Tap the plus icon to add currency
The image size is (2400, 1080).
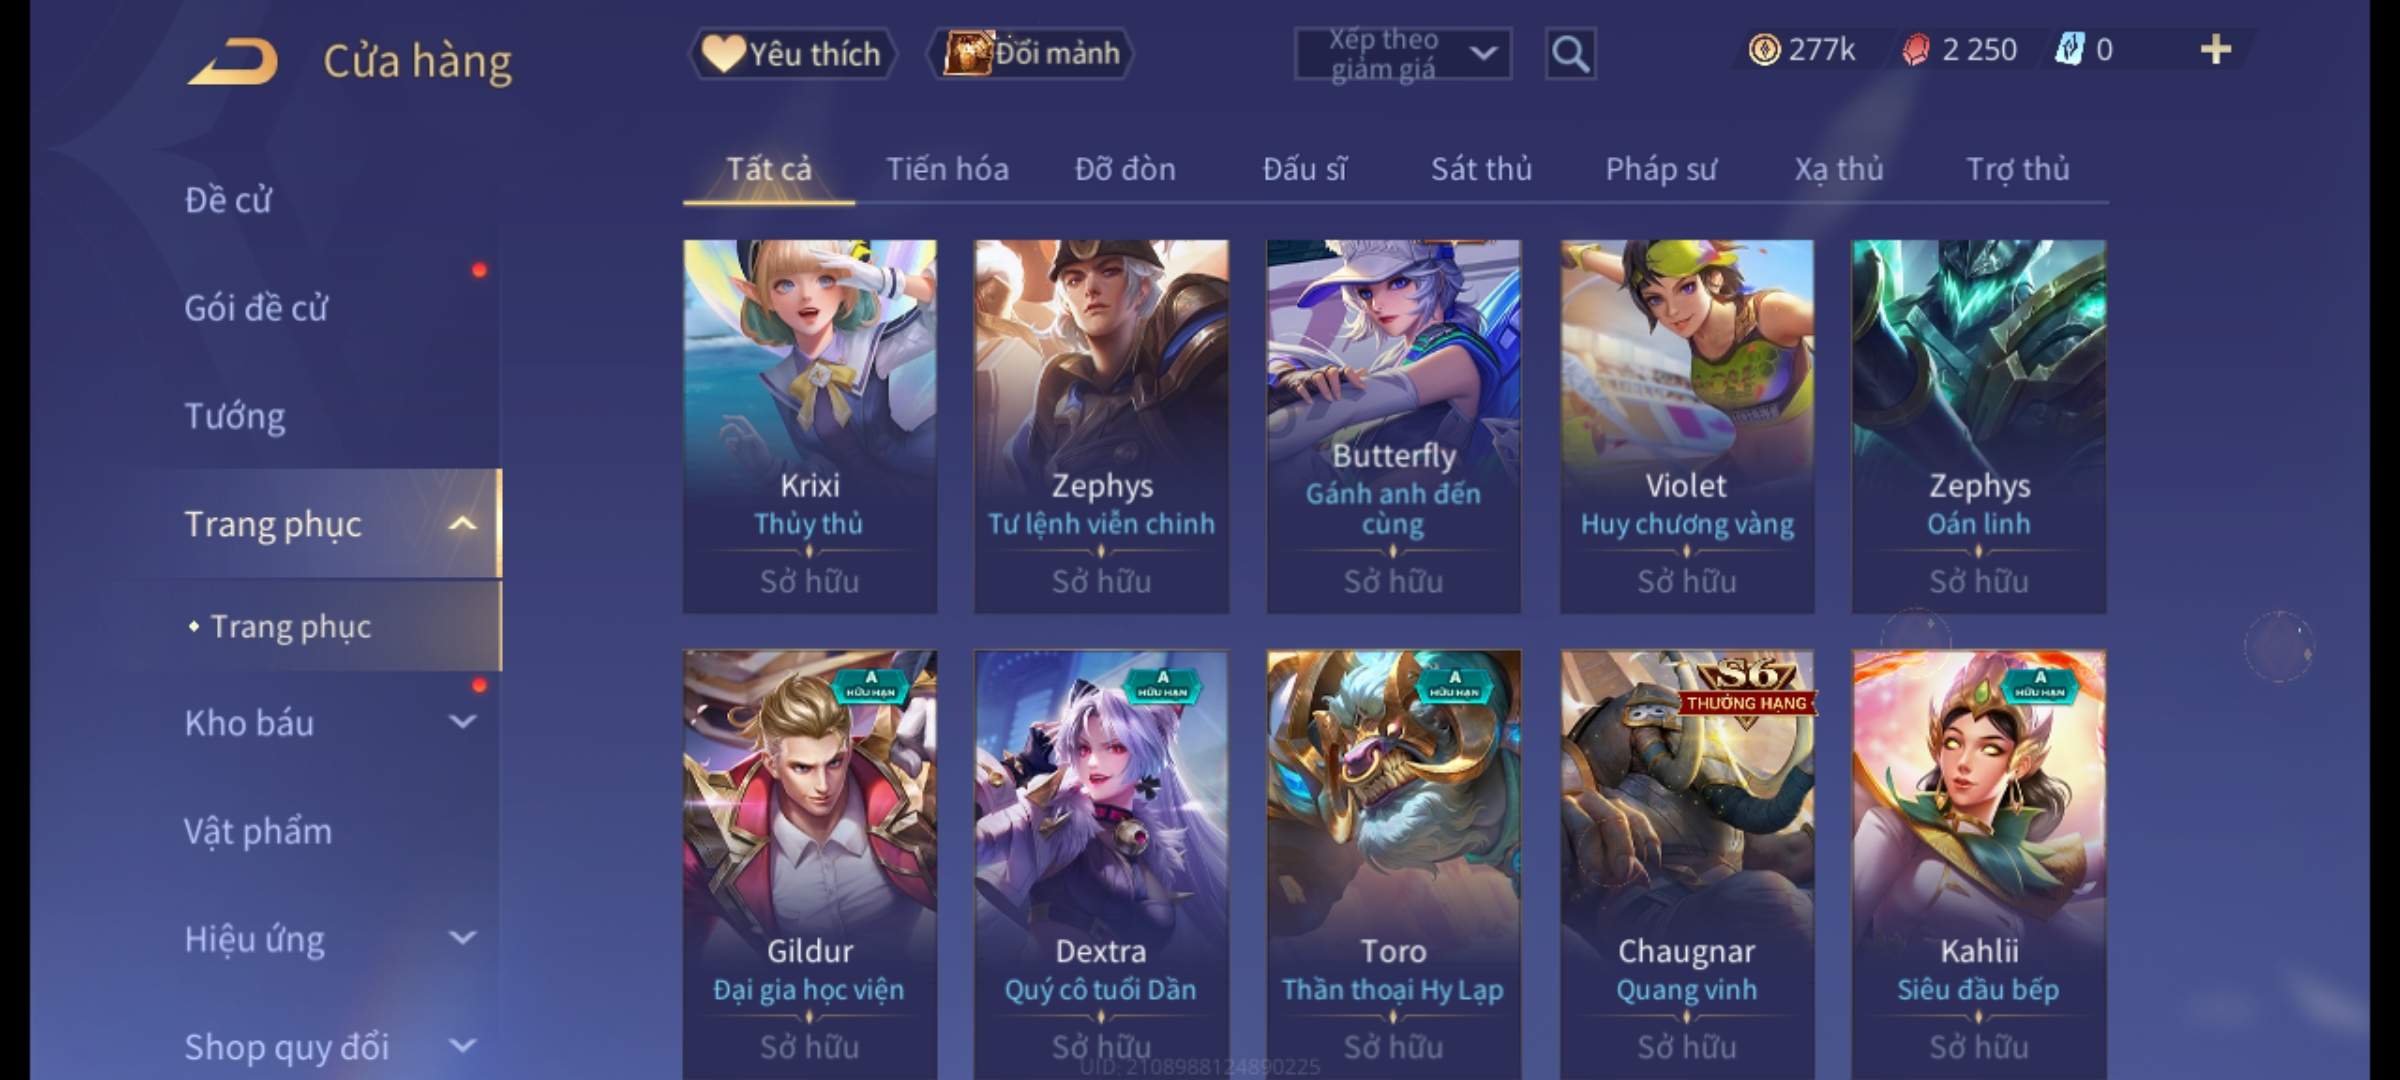(x=2215, y=50)
